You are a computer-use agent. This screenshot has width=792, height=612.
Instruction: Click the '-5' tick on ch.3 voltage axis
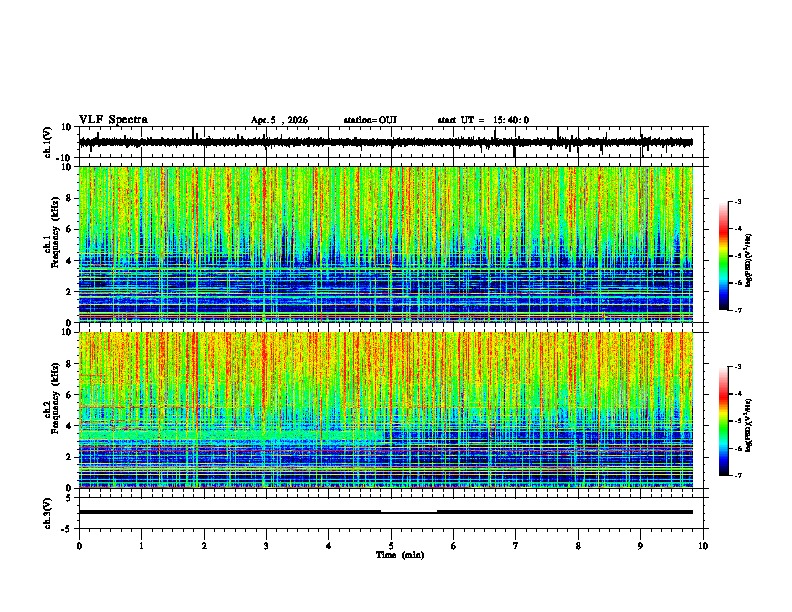pos(68,529)
